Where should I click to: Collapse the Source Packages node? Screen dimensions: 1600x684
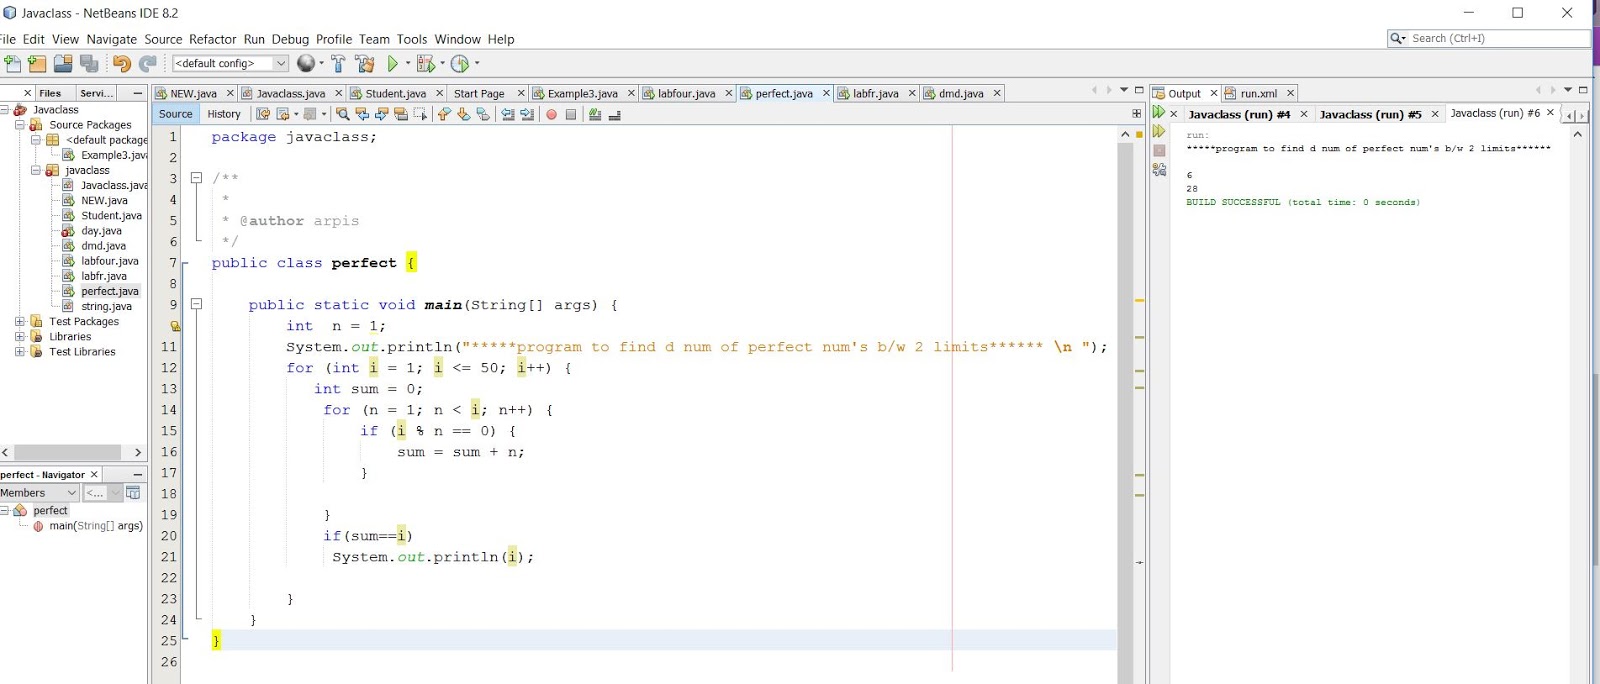(20, 125)
